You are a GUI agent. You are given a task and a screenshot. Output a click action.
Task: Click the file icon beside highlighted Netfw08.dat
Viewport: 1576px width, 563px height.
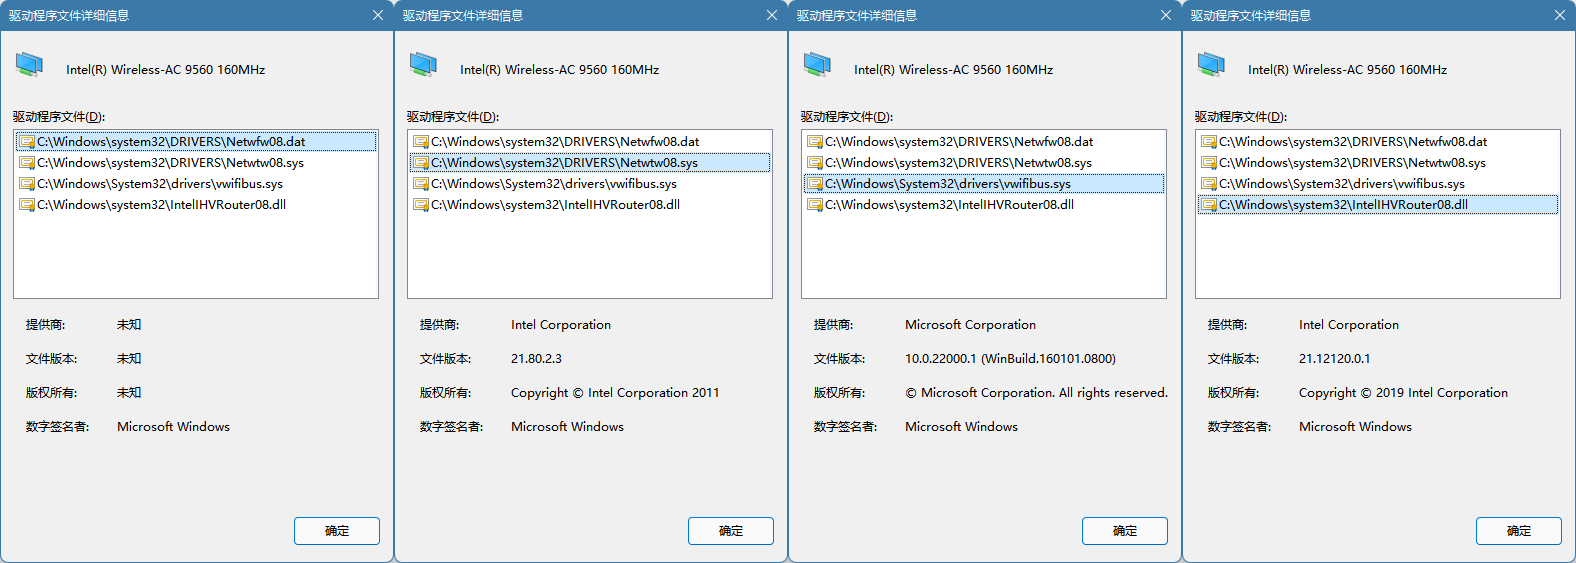pos(28,142)
